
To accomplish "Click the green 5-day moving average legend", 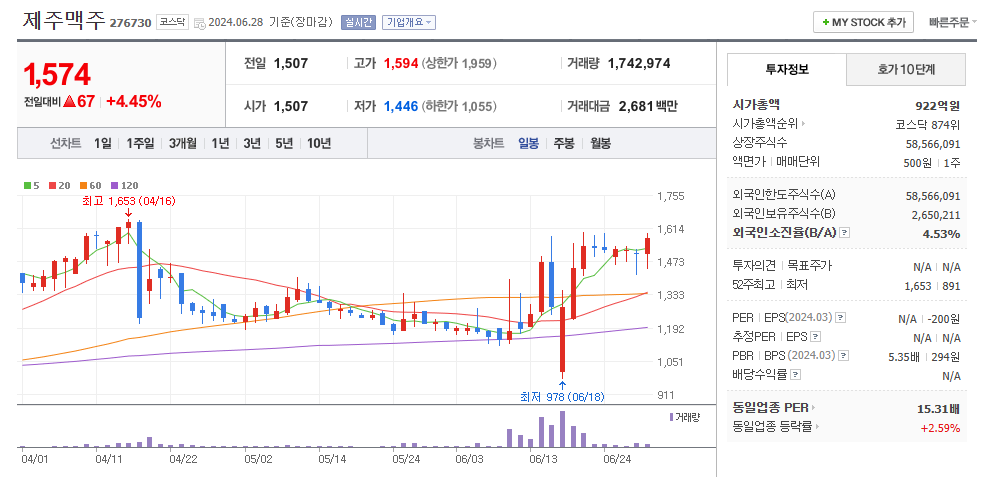I will 32,185.
